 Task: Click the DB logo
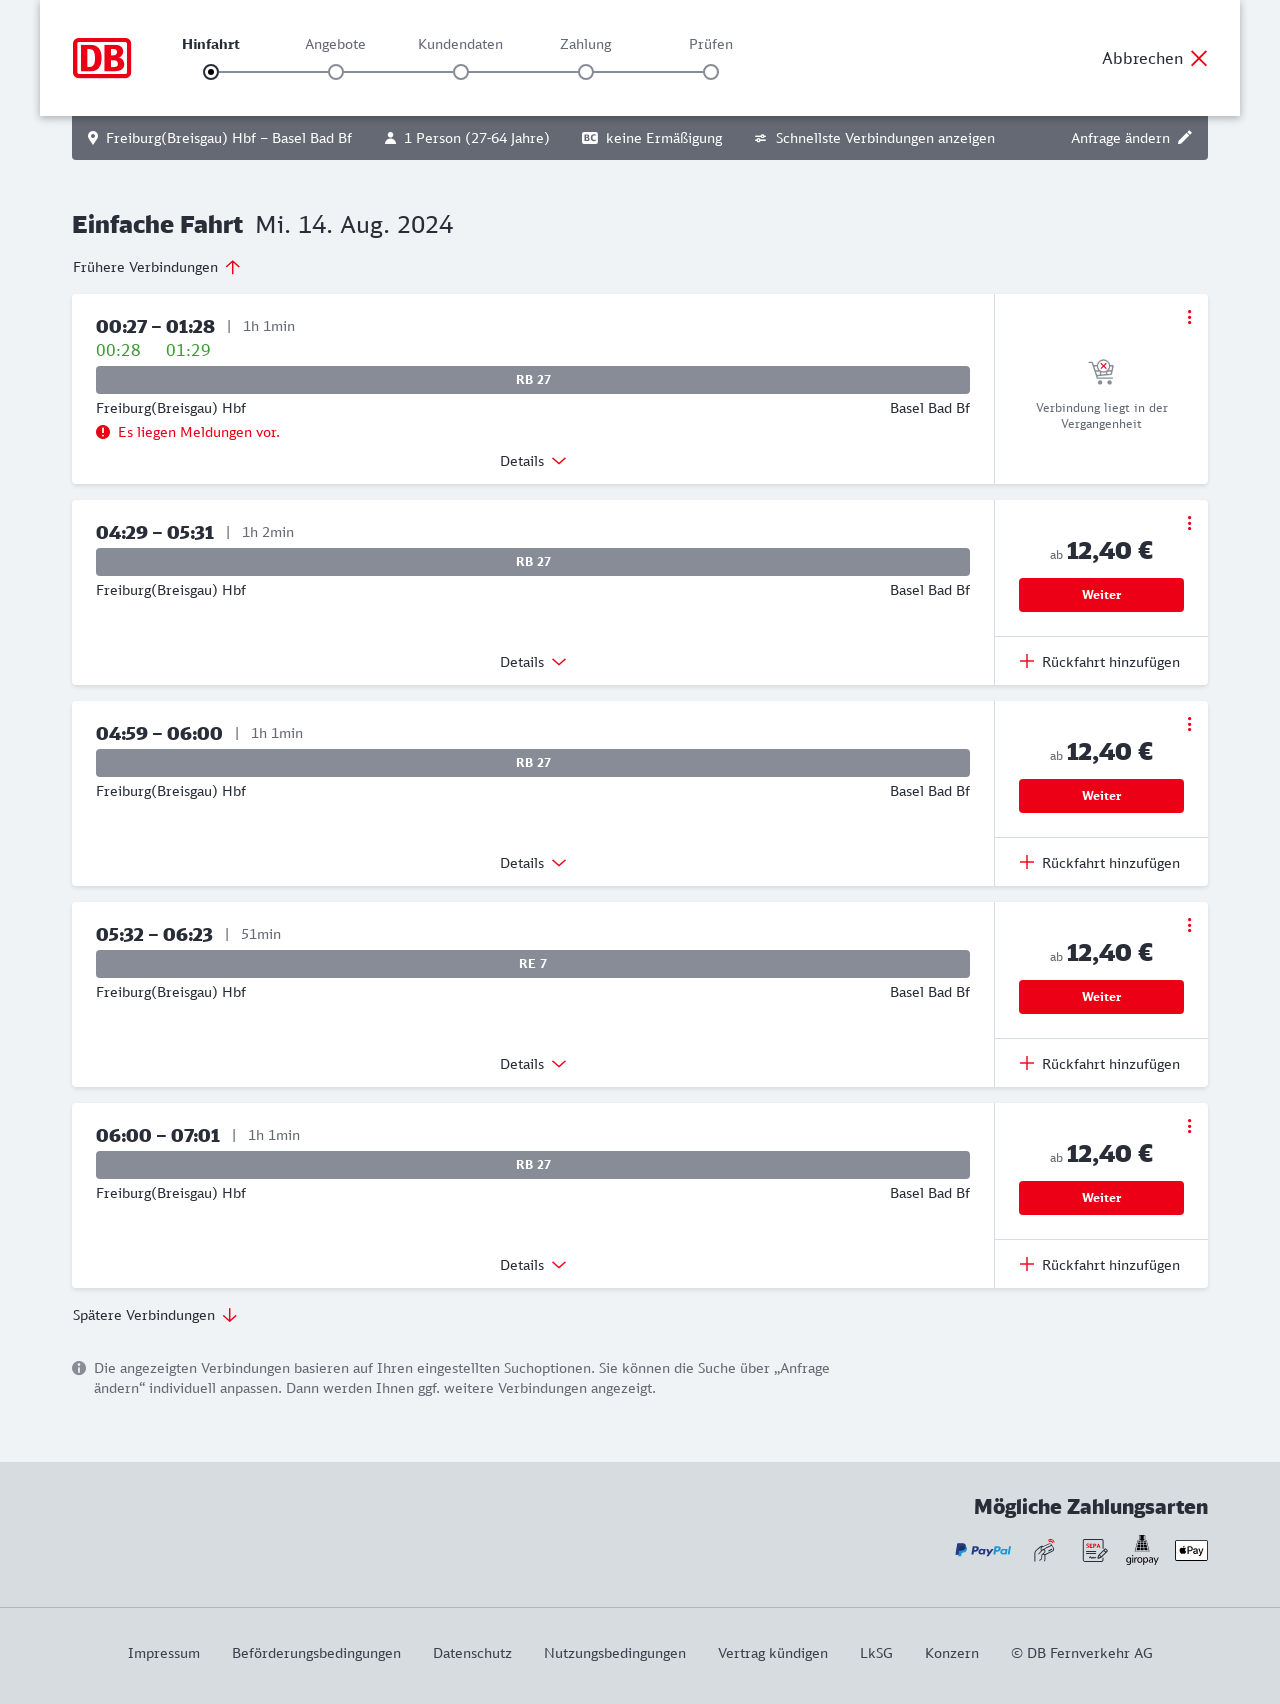(x=102, y=58)
